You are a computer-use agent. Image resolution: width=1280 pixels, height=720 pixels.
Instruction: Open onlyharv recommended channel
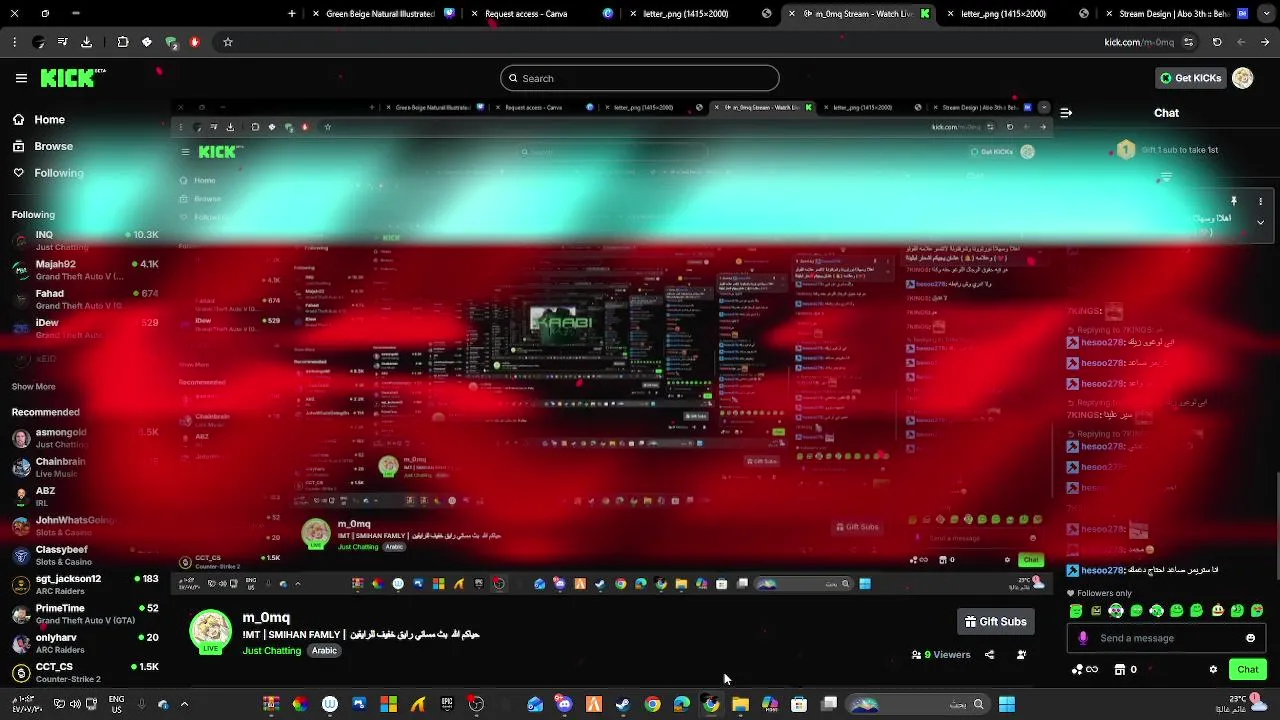85,643
